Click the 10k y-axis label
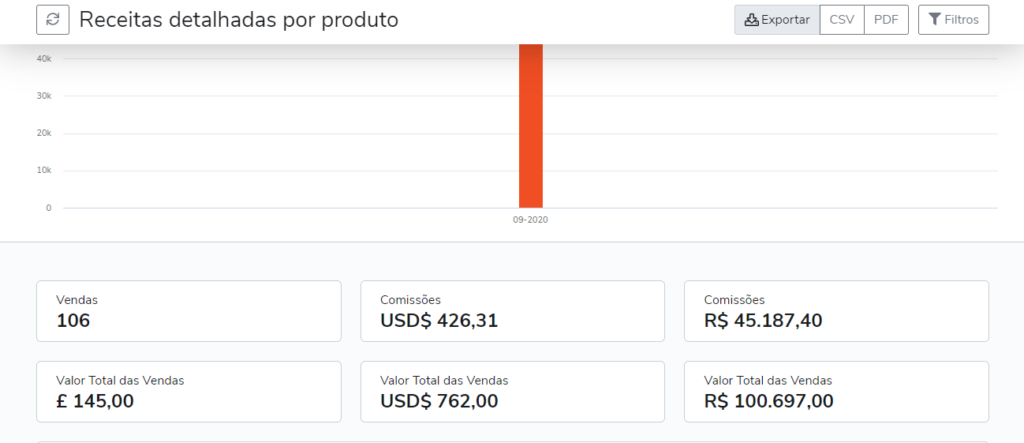The image size is (1024, 443). pyautogui.click(x=44, y=171)
